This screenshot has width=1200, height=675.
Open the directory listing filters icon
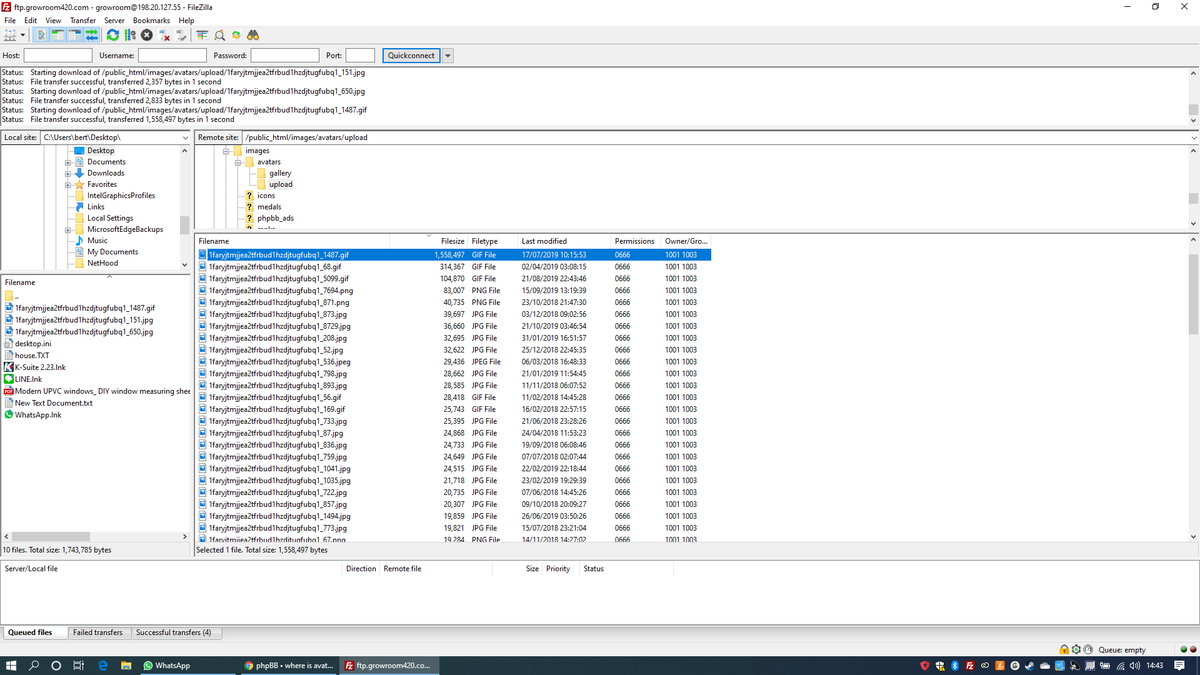[204, 34]
